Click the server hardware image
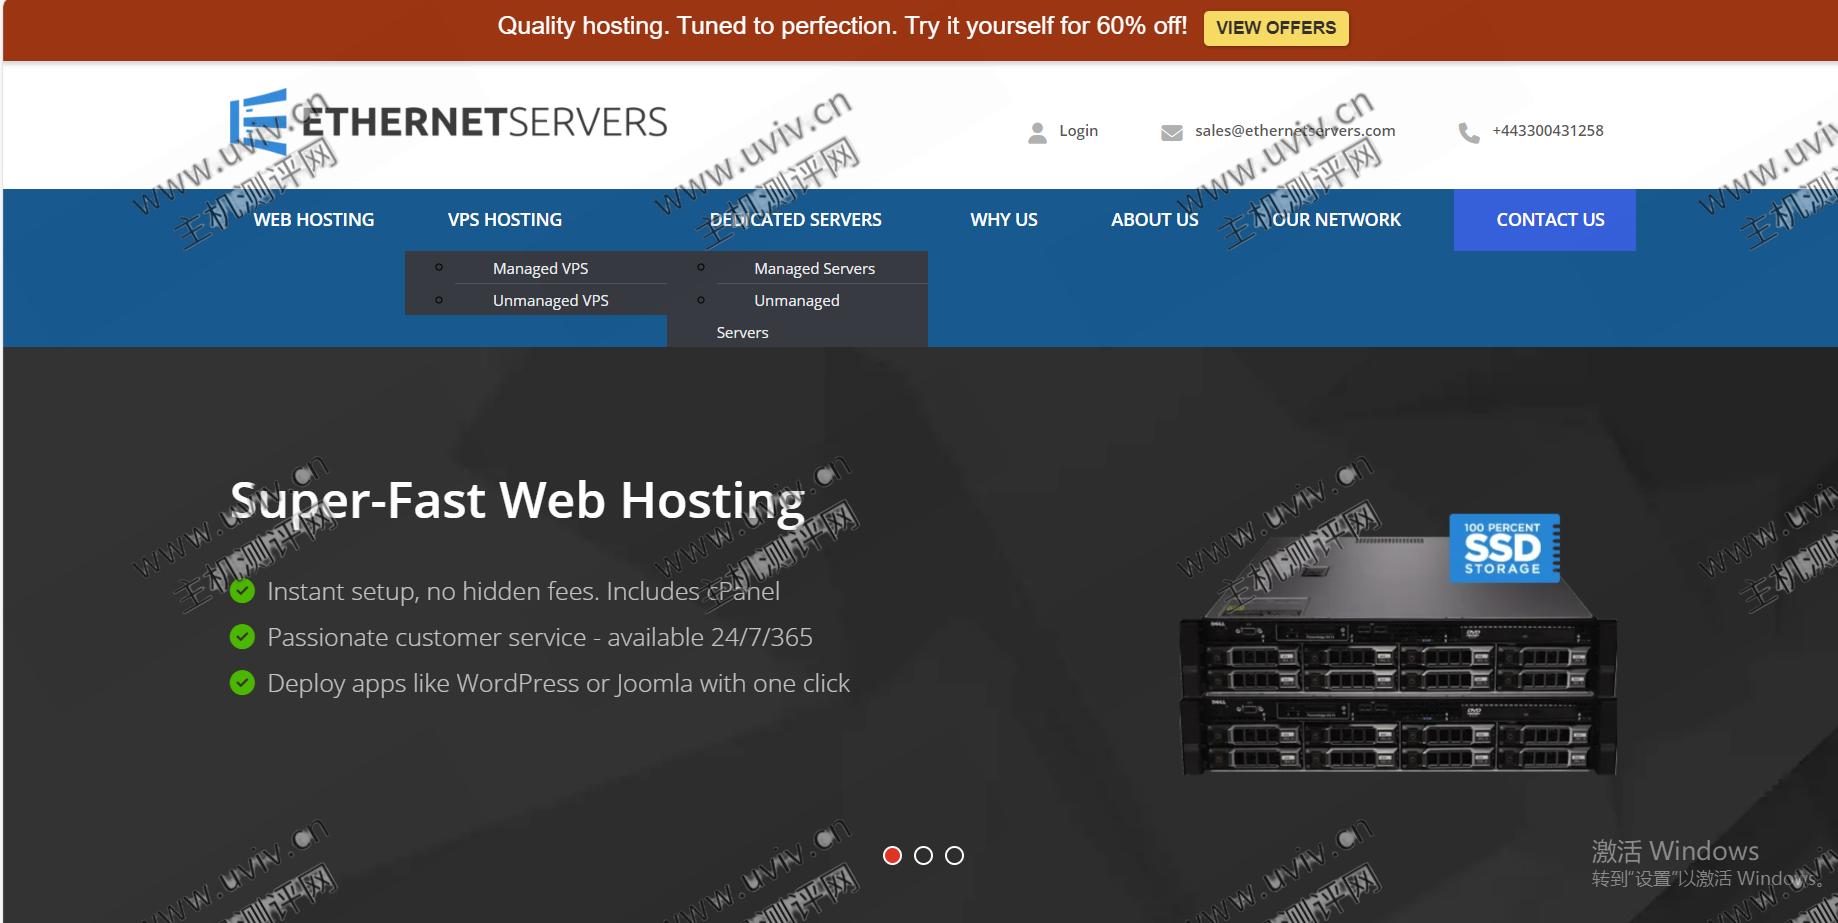This screenshot has height=923, width=1838. (1397, 690)
